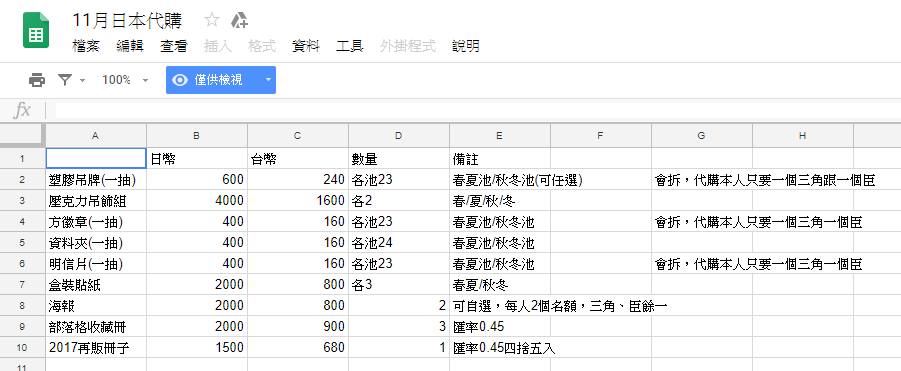Star the 11月日本代購 document

point(212,21)
